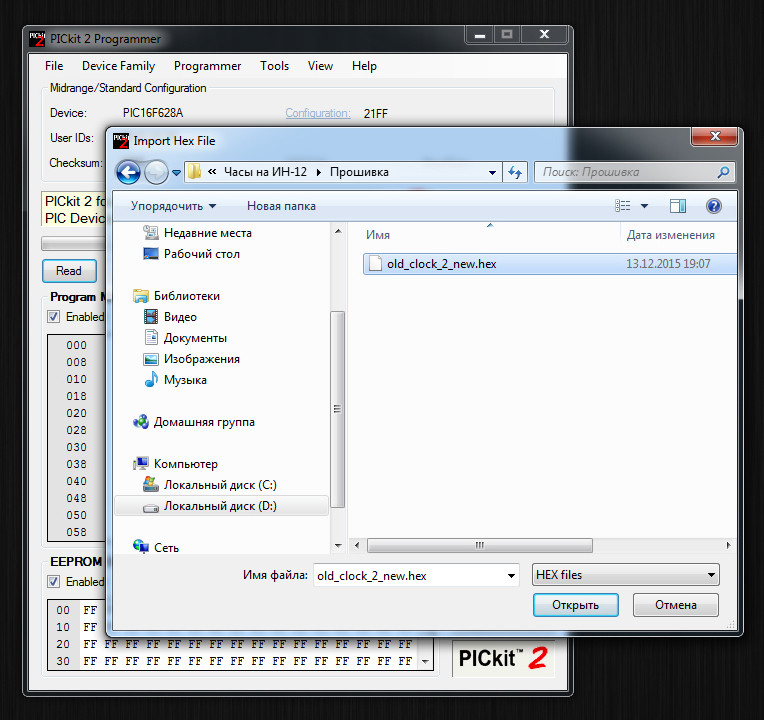Sort by Дата изменения column header
The height and width of the screenshot is (720, 764).
[670, 235]
